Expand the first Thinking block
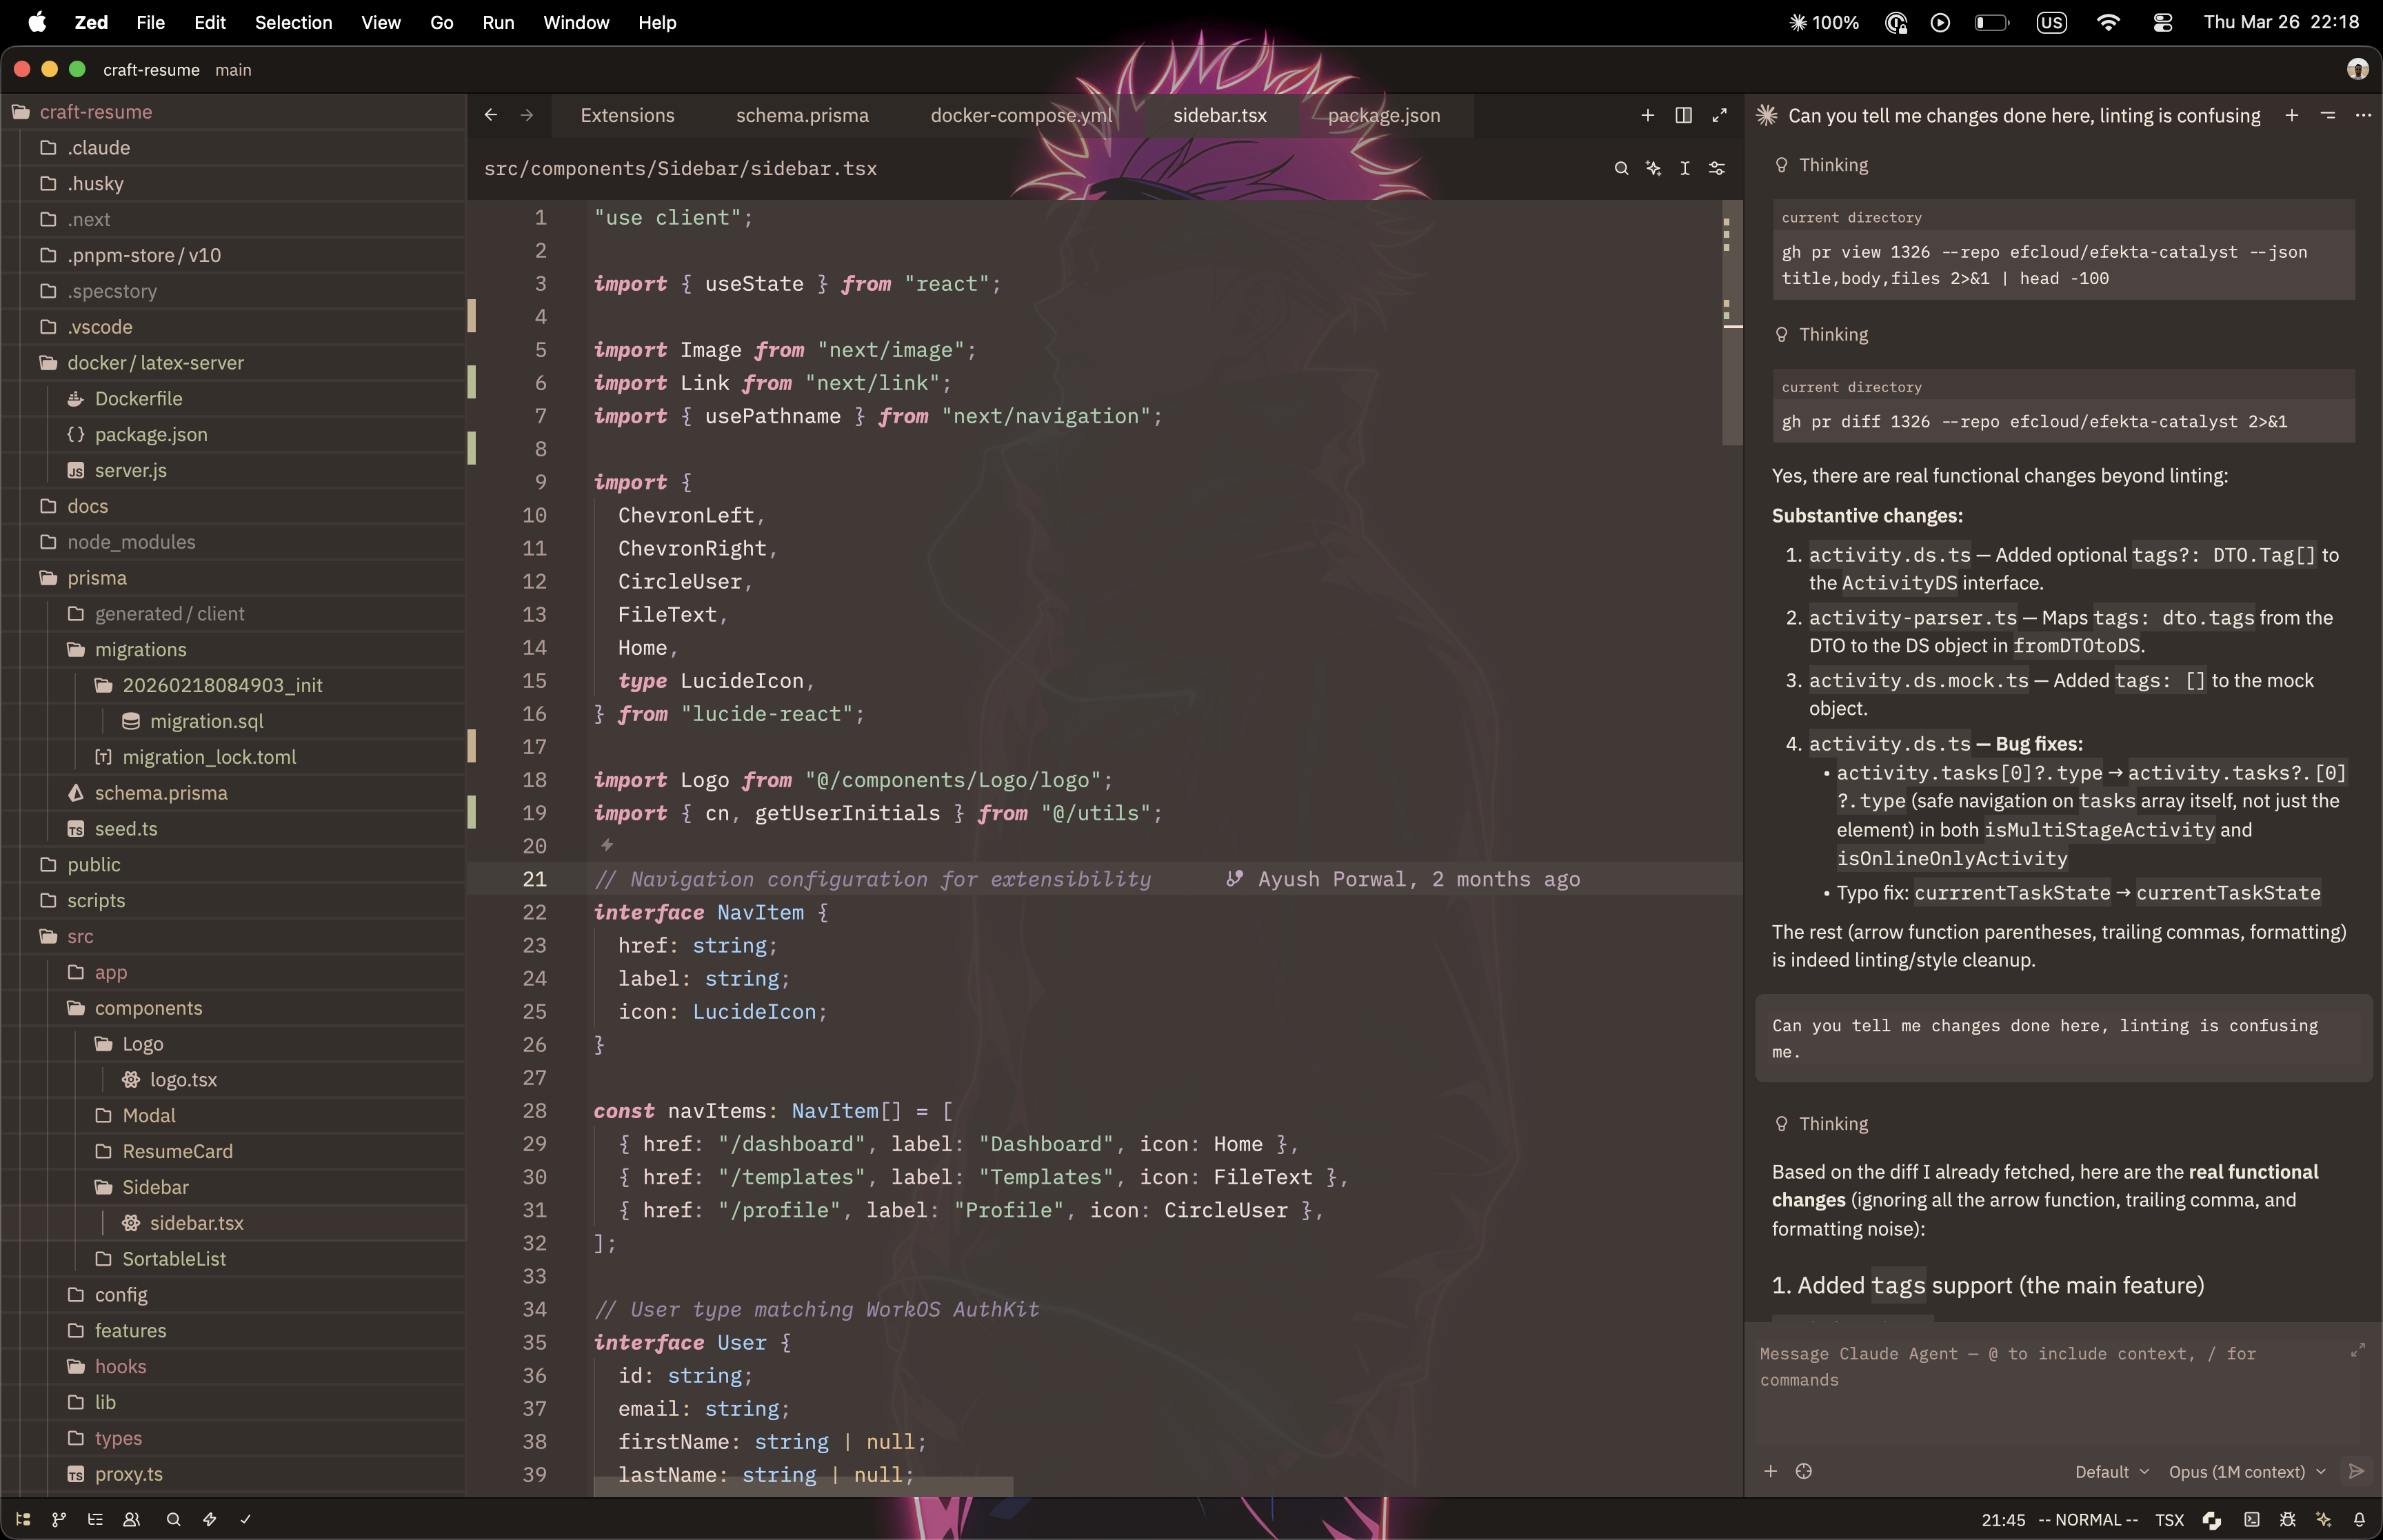2383x1540 pixels. coord(1821,165)
